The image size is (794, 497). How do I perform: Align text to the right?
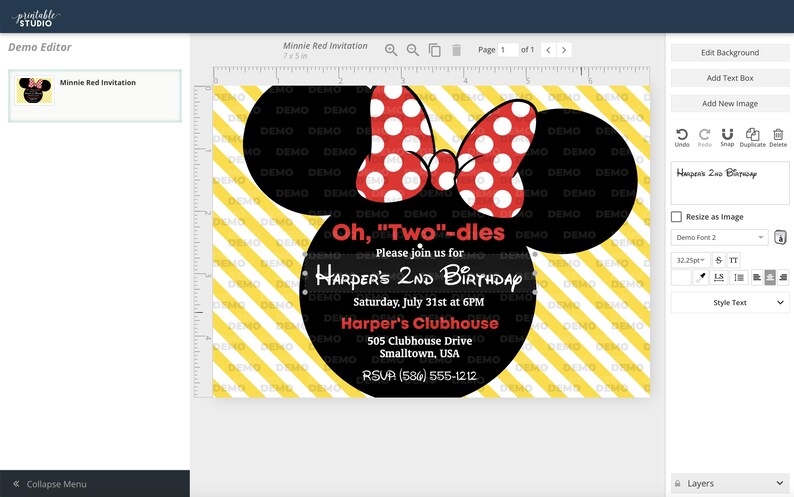coord(783,277)
